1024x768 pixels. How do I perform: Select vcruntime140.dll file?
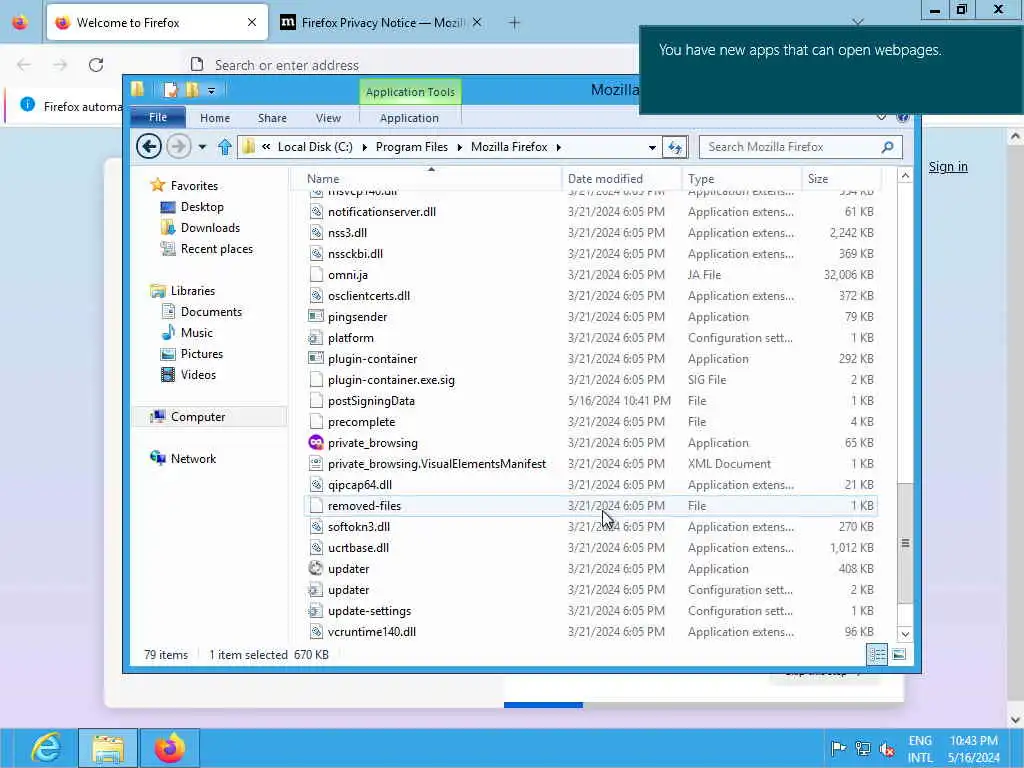pyautogui.click(x=372, y=632)
